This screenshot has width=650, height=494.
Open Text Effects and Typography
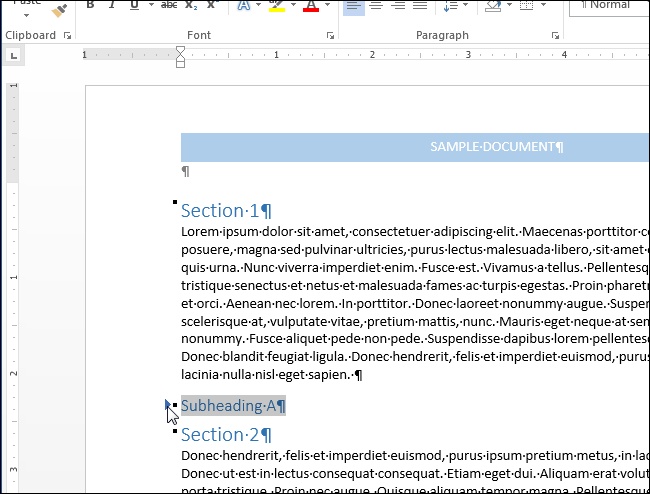click(x=244, y=6)
